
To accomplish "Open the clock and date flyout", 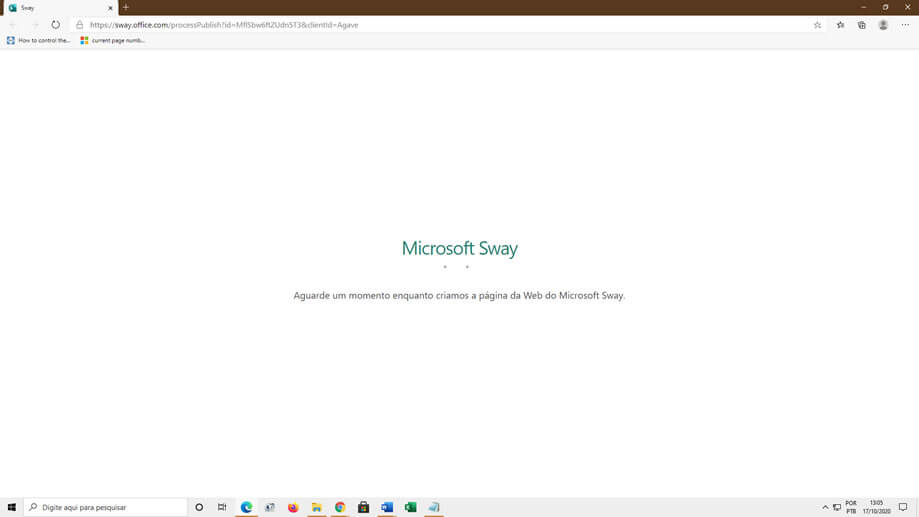I will [x=876, y=507].
